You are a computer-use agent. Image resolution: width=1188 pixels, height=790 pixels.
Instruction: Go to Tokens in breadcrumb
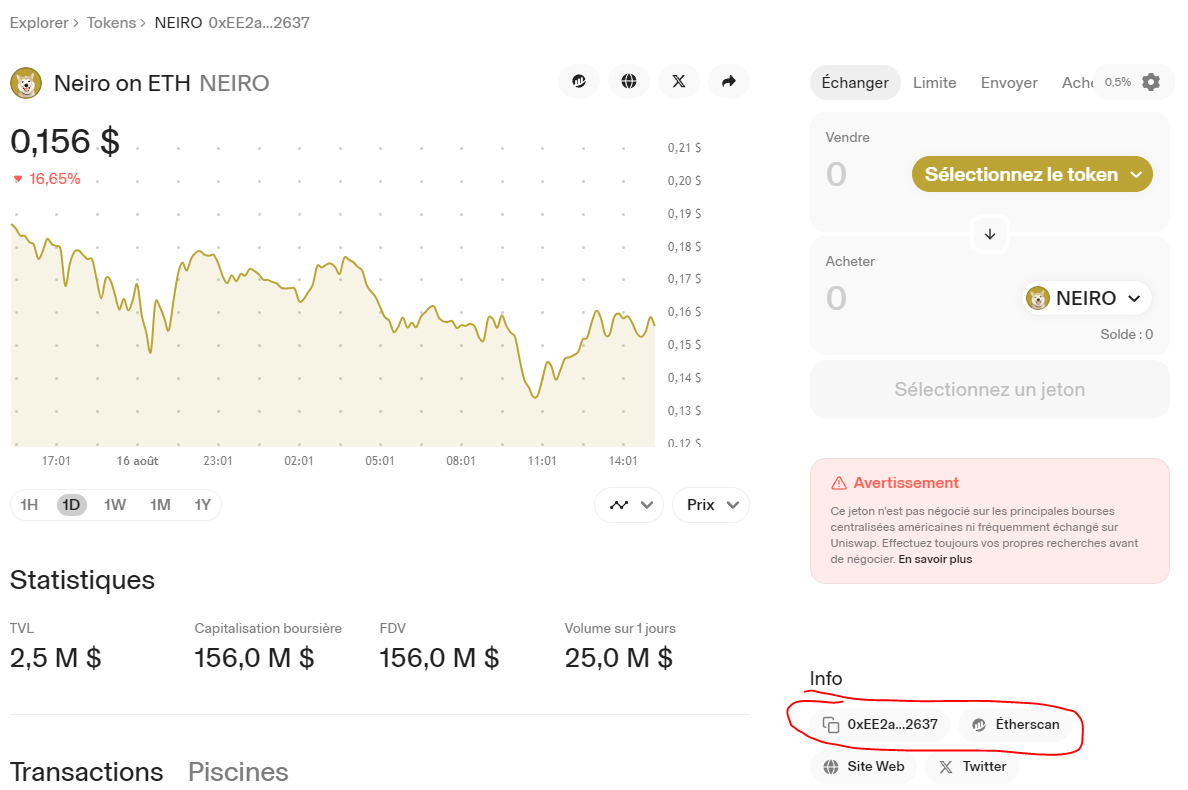[111, 22]
